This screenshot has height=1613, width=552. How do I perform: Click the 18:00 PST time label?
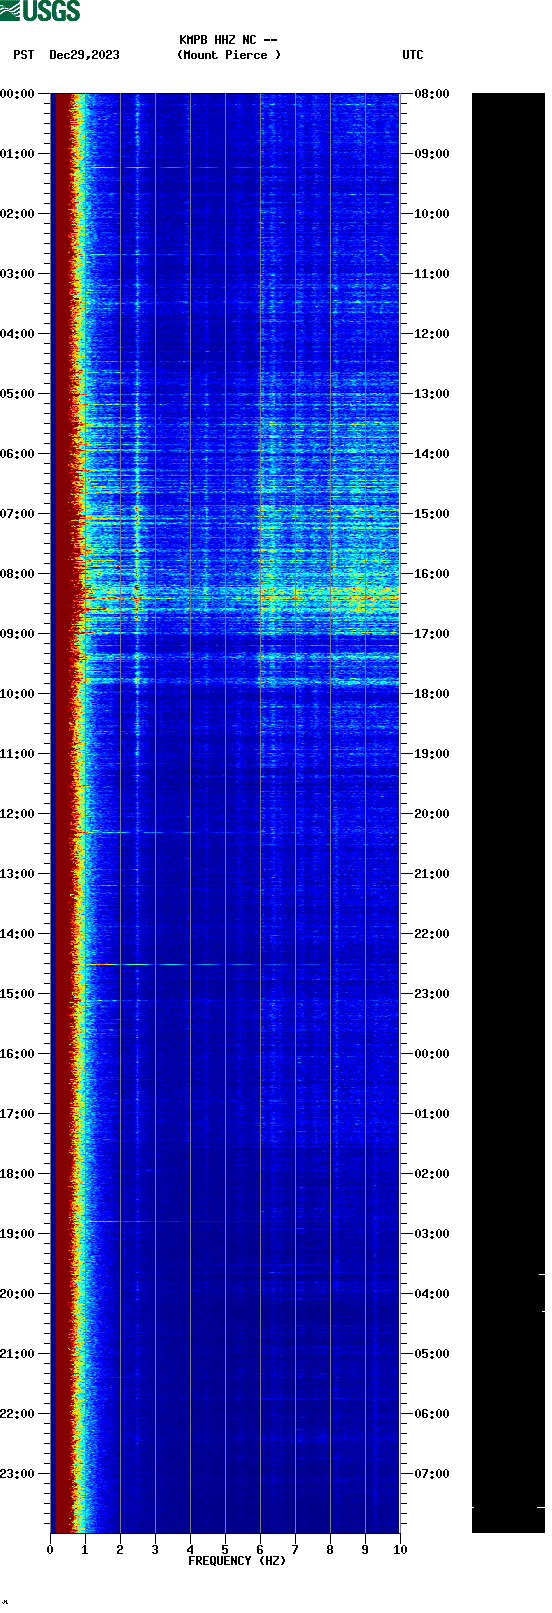click(x=18, y=1174)
